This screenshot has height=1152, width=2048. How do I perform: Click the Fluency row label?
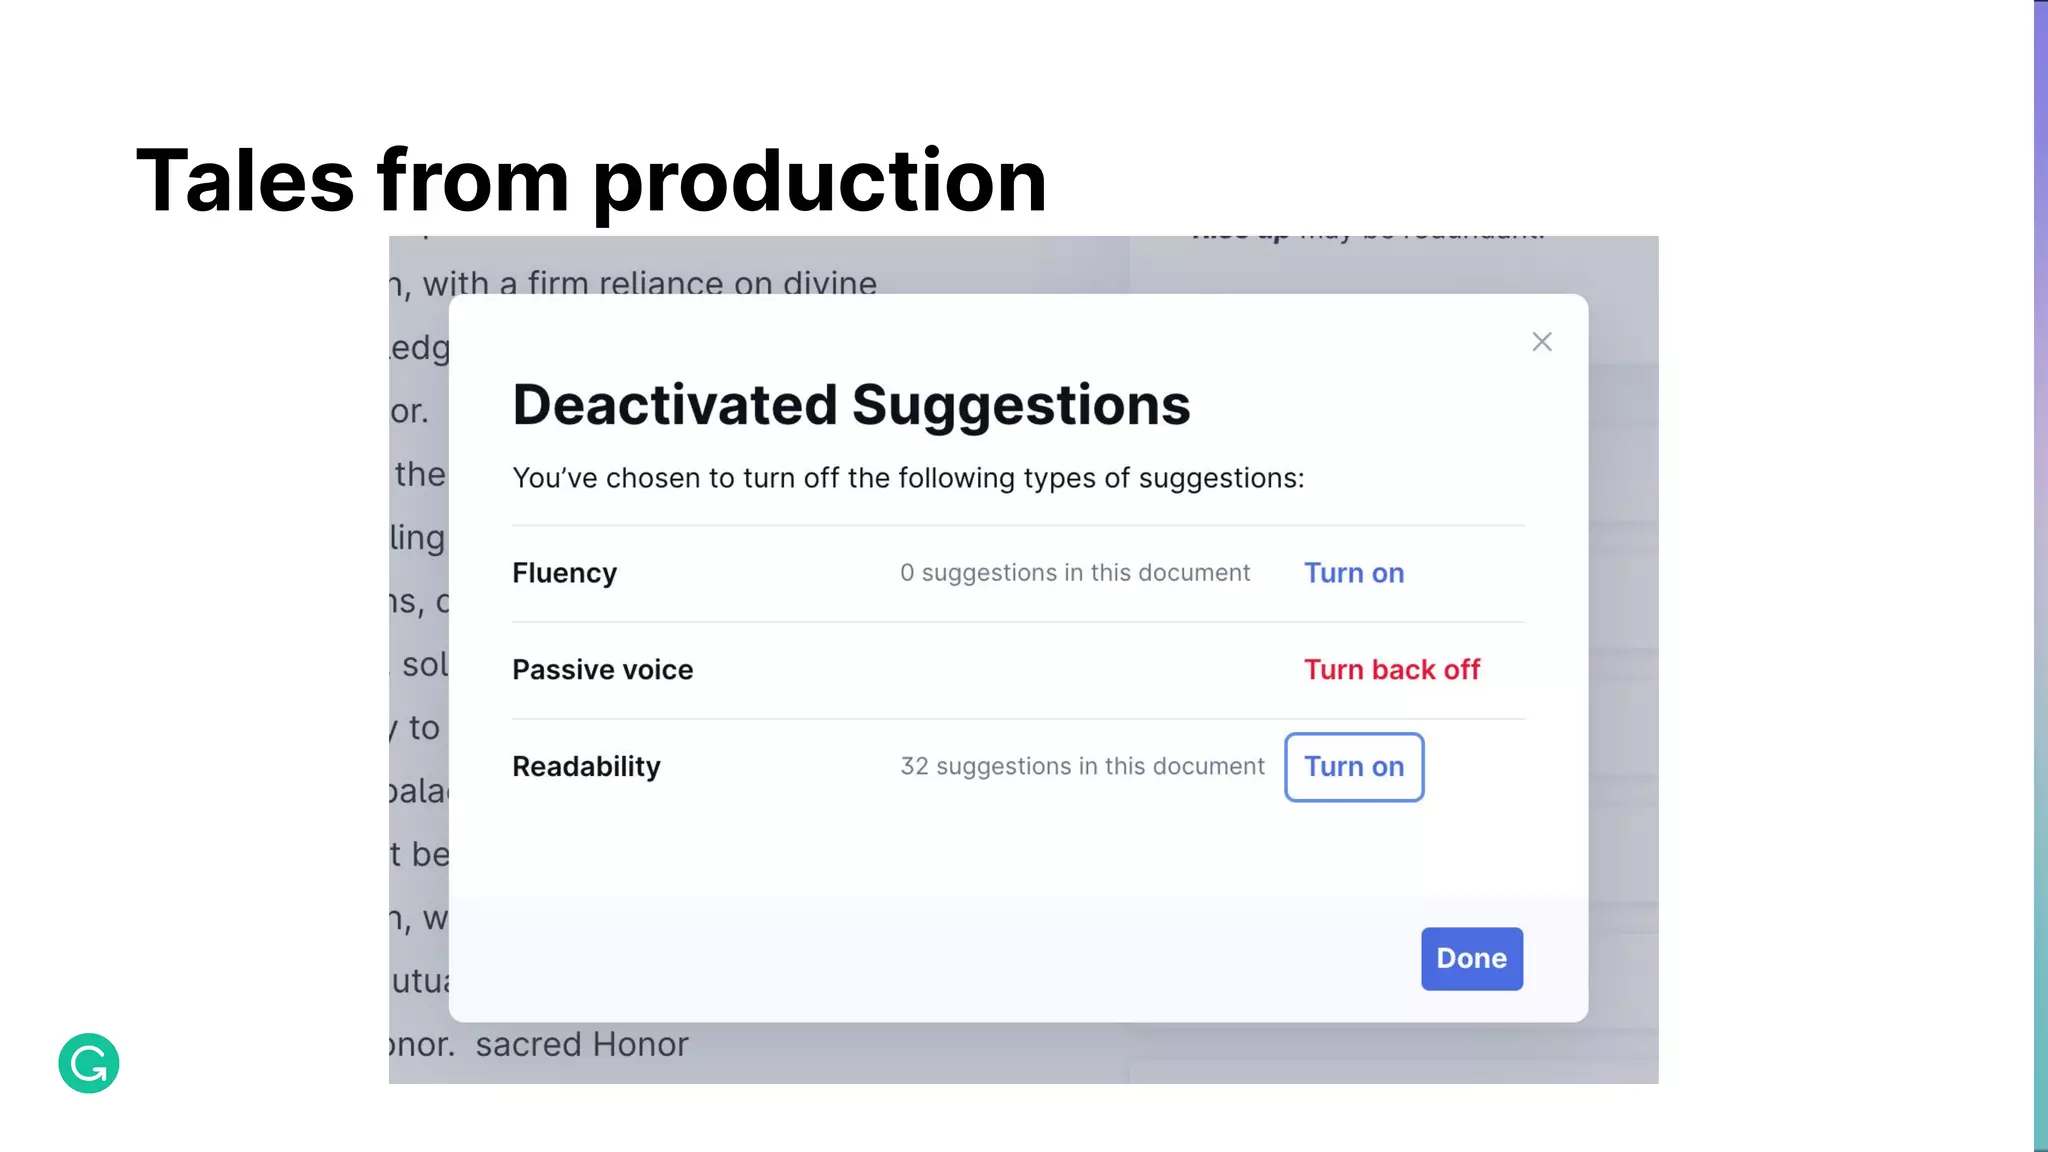pyautogui.click(x=564, y=573)
